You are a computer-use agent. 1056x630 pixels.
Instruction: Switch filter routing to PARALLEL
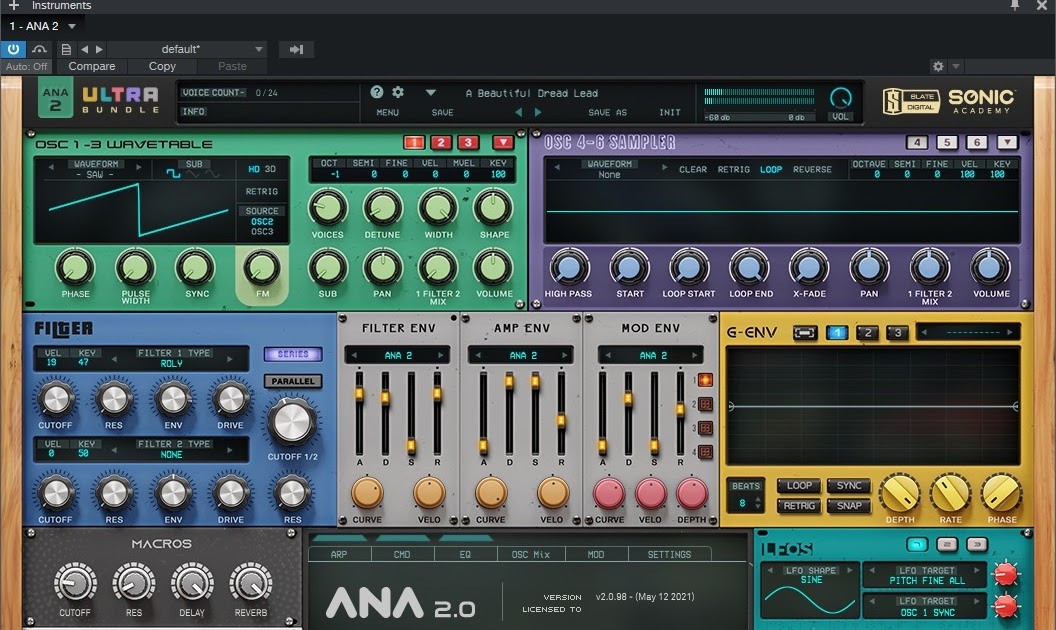pyautogui.click(x=293, y=381)
